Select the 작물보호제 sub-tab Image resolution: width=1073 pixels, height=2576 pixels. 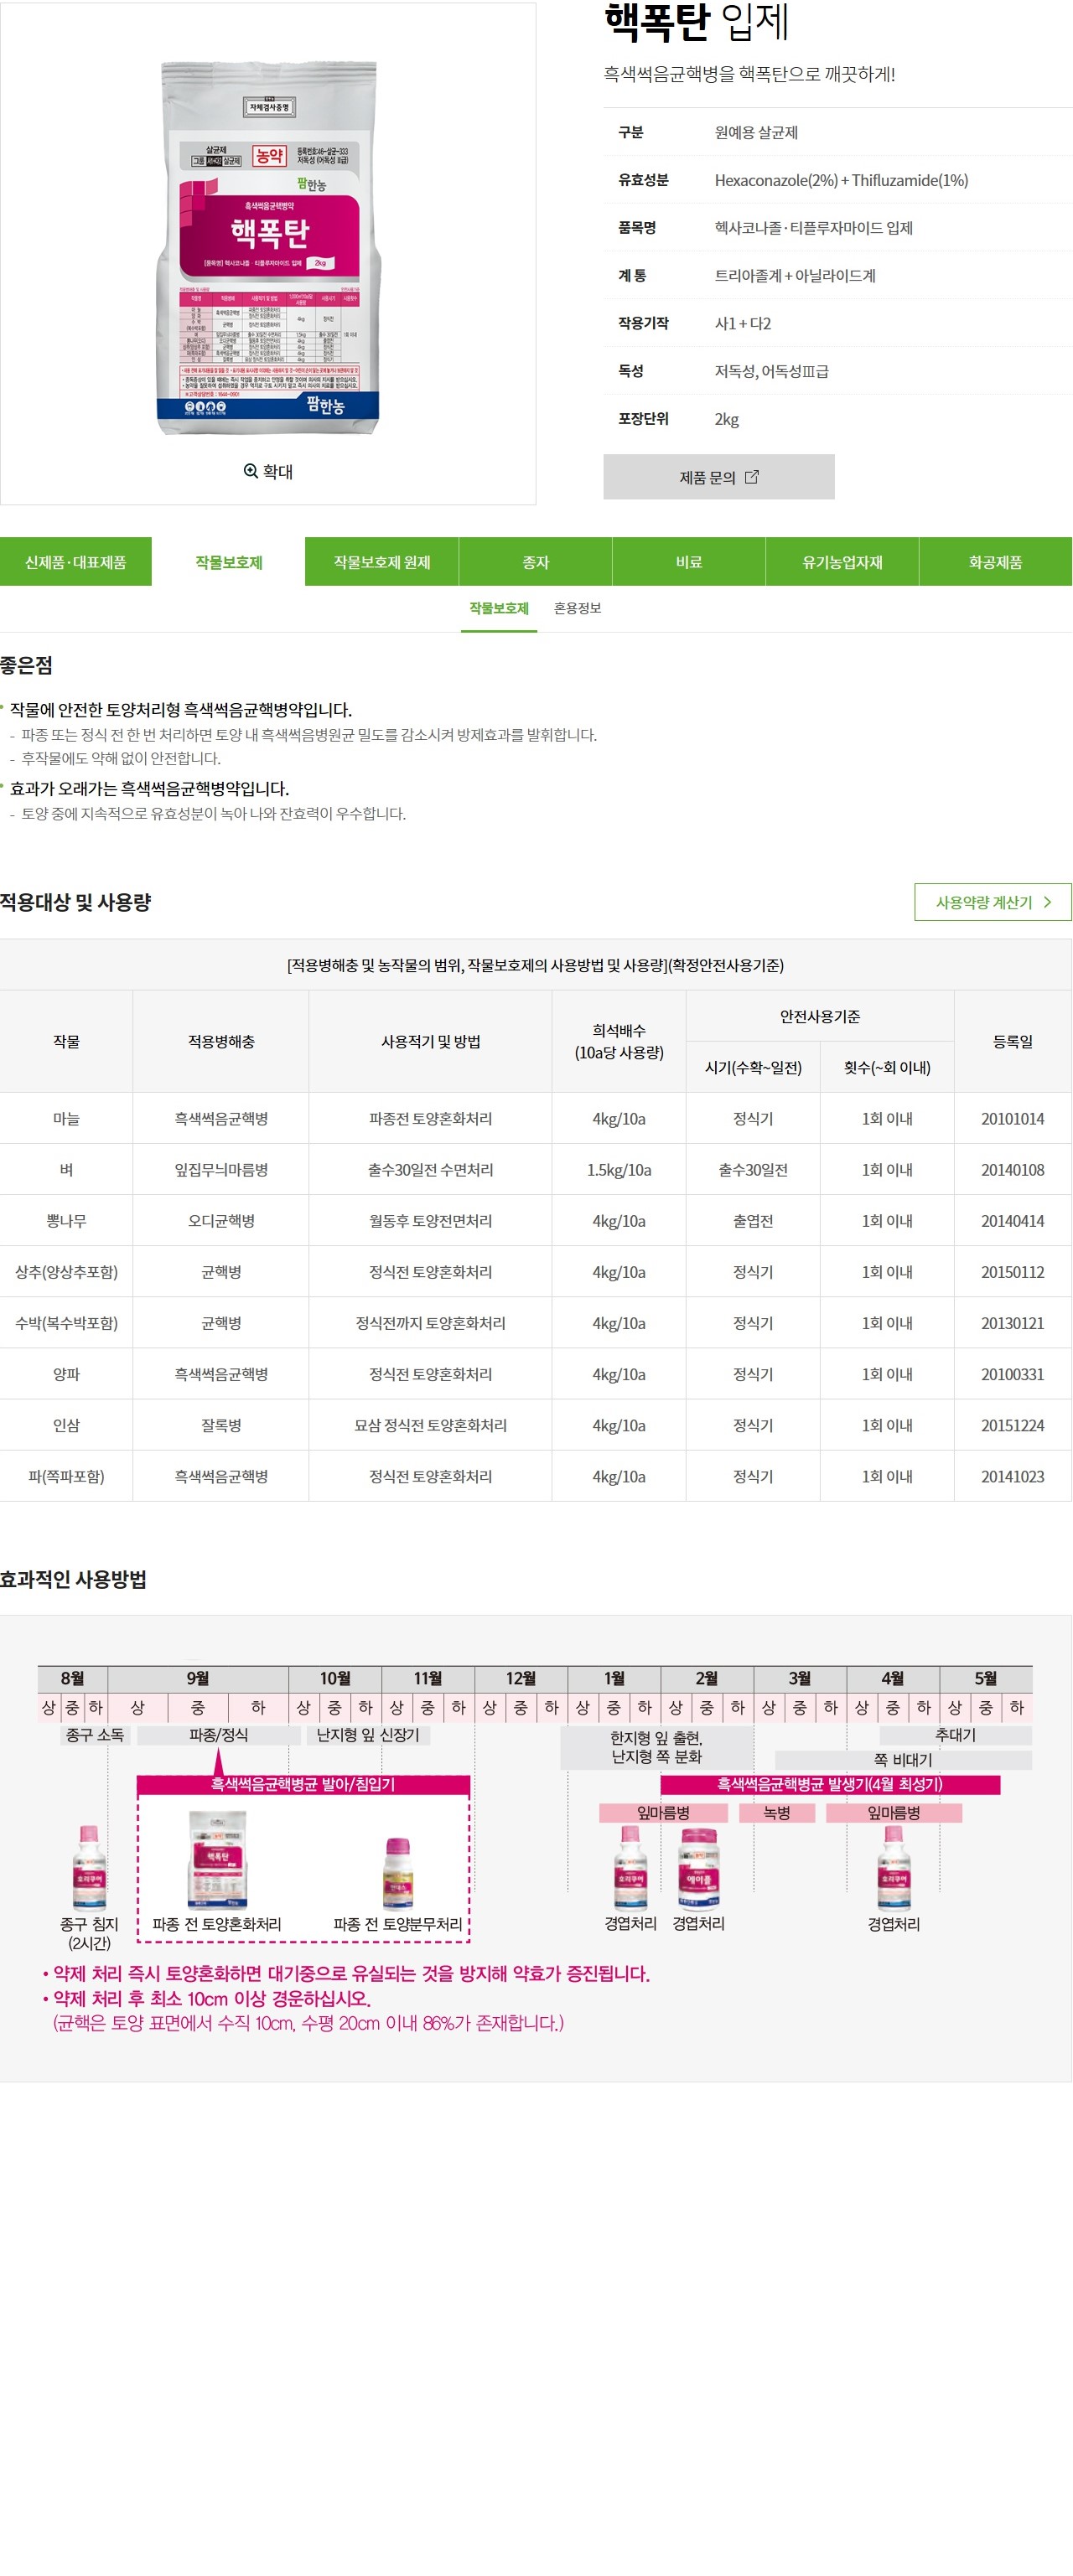coord(499,608)
